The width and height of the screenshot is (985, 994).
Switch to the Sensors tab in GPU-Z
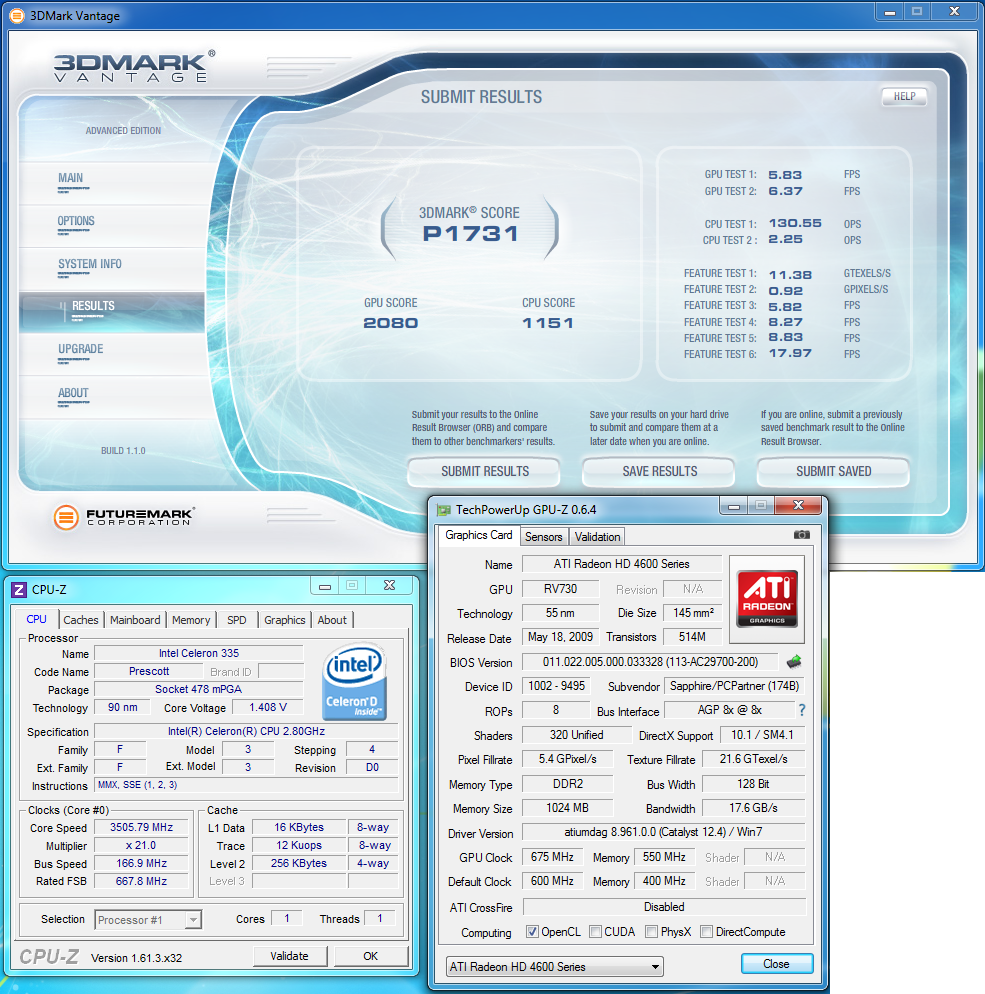[x=543, y=536]
